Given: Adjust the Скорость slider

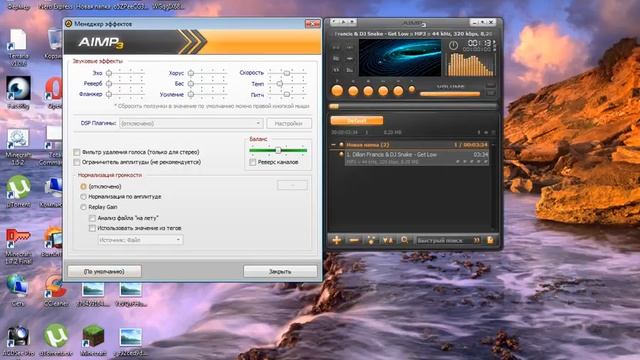Looking at the screenshot, I should point(287,73).
